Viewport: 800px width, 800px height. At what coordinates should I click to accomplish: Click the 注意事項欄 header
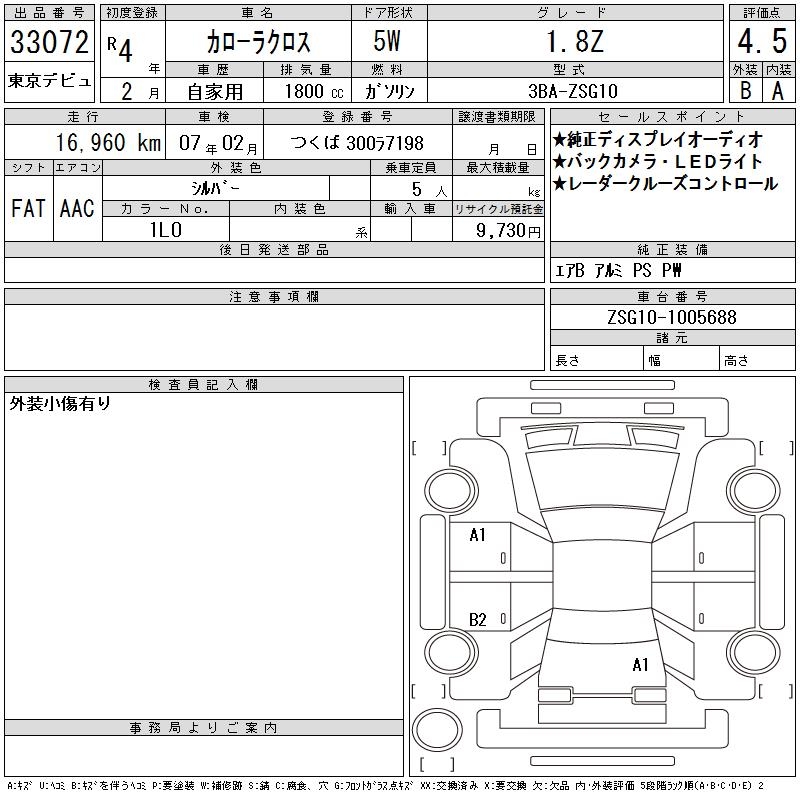click(274, 296)
